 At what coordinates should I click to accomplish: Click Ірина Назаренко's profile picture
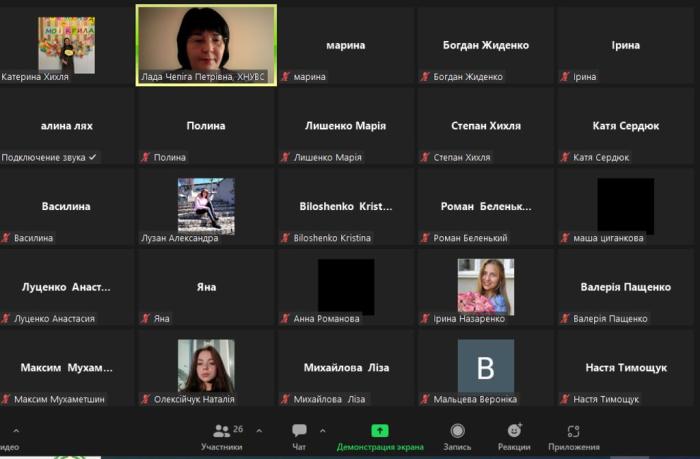click(485, 286)
